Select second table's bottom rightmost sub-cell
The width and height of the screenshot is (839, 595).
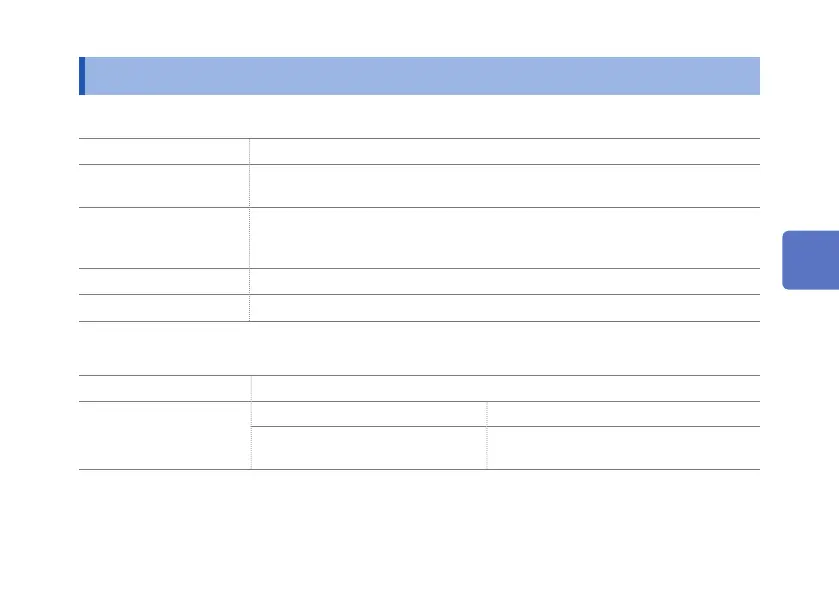(x=623, y=448)
